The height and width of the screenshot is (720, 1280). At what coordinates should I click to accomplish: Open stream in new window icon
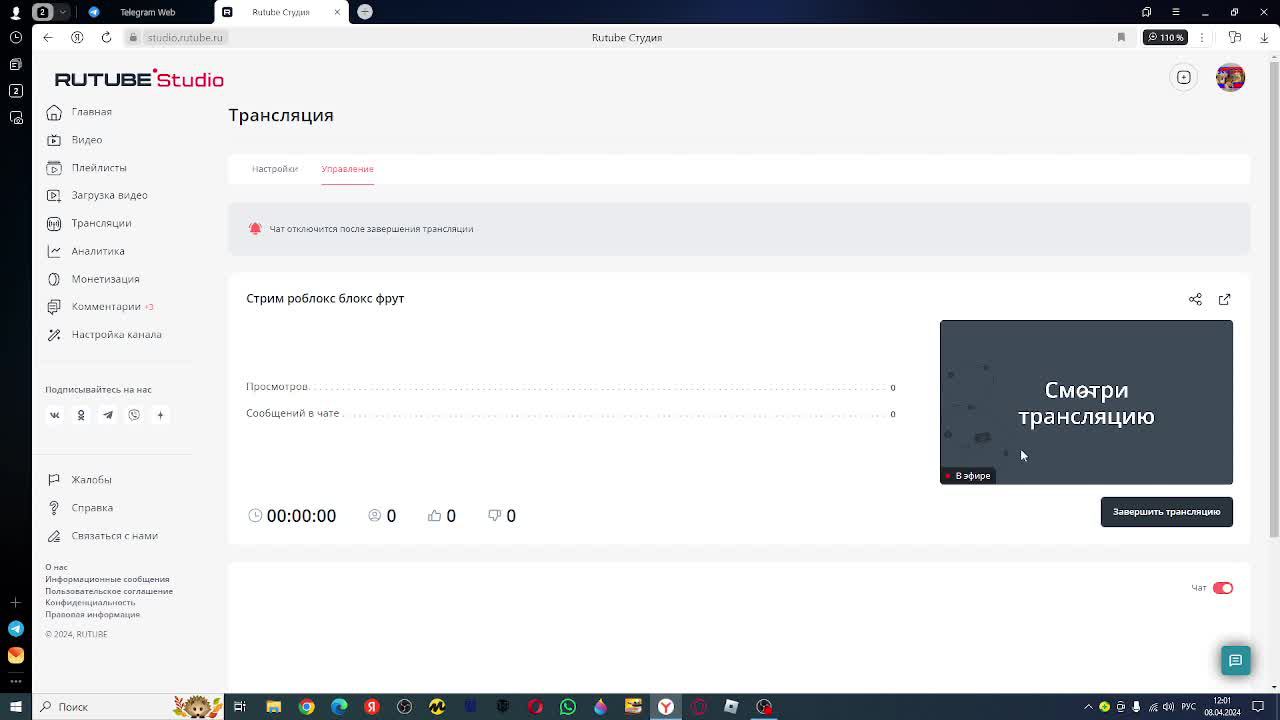(1224, 299)
